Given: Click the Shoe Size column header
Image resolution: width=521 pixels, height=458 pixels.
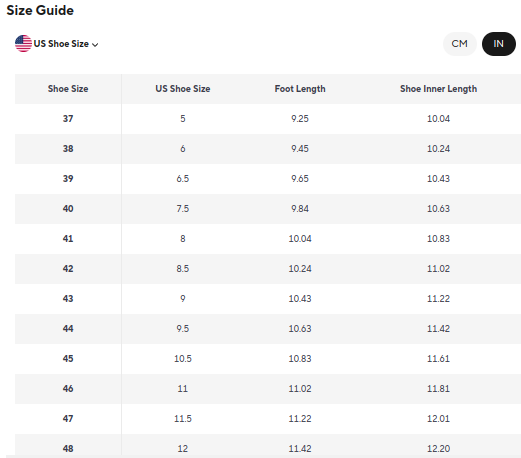Looking at the screenshot, I should coord(68,89).
